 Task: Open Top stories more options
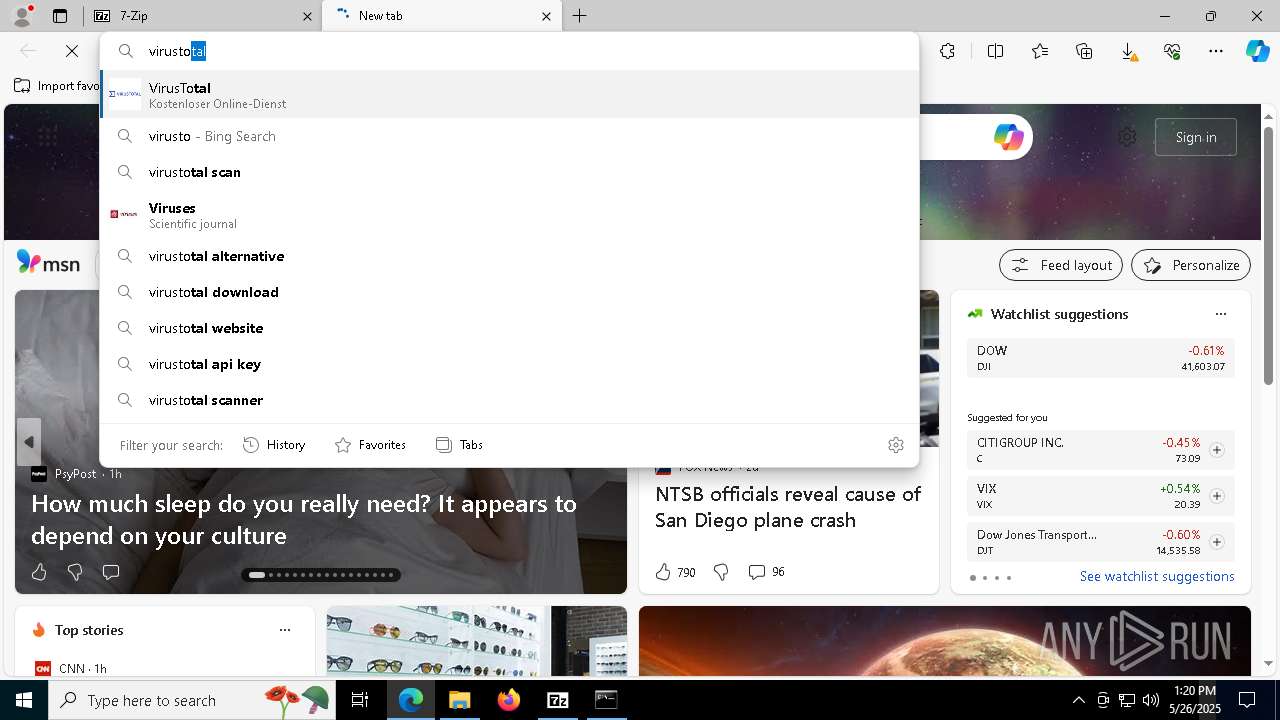click(285, 630)
